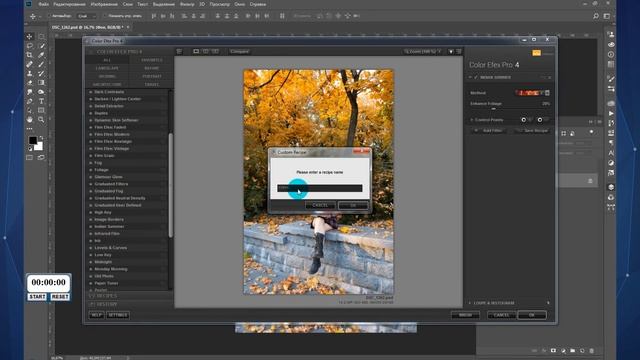Select the Healing Brush tool

pos(29,64)
